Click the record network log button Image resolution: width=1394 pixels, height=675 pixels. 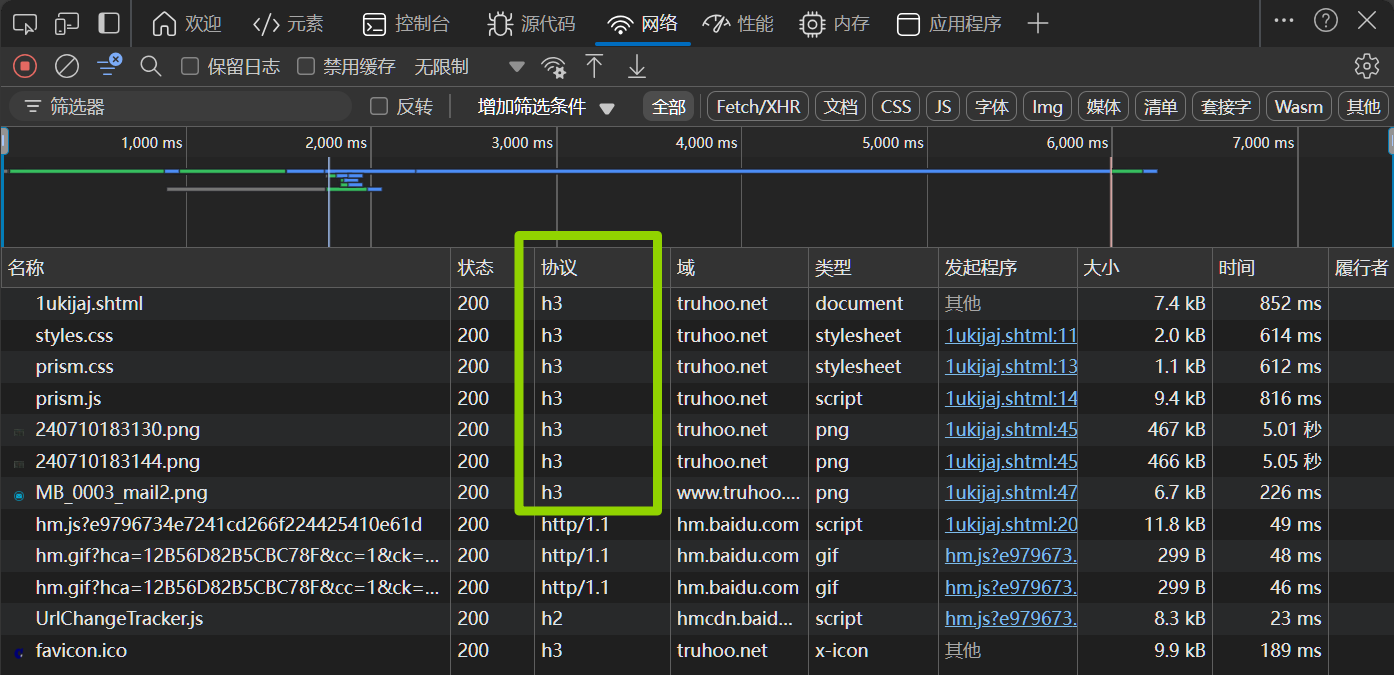point(25,67)
